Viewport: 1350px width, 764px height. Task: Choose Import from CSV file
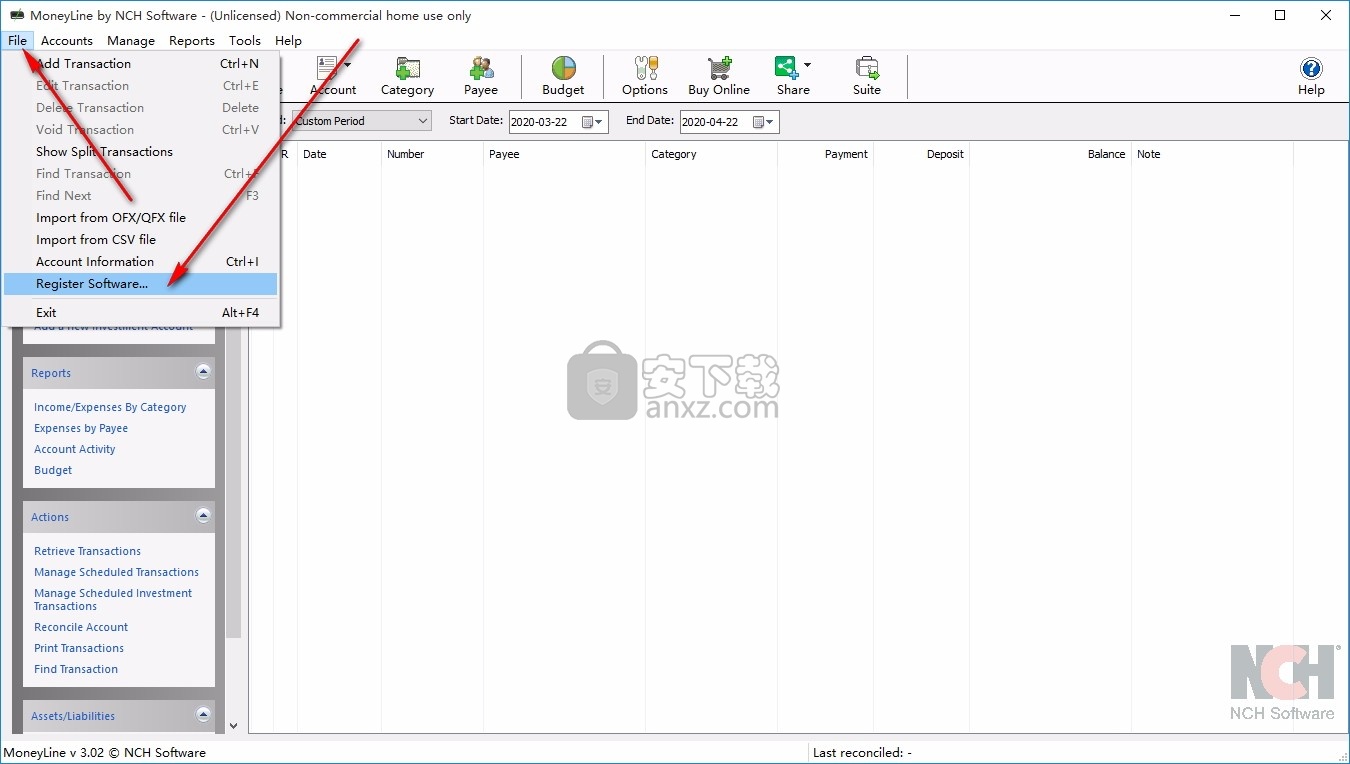140,239
